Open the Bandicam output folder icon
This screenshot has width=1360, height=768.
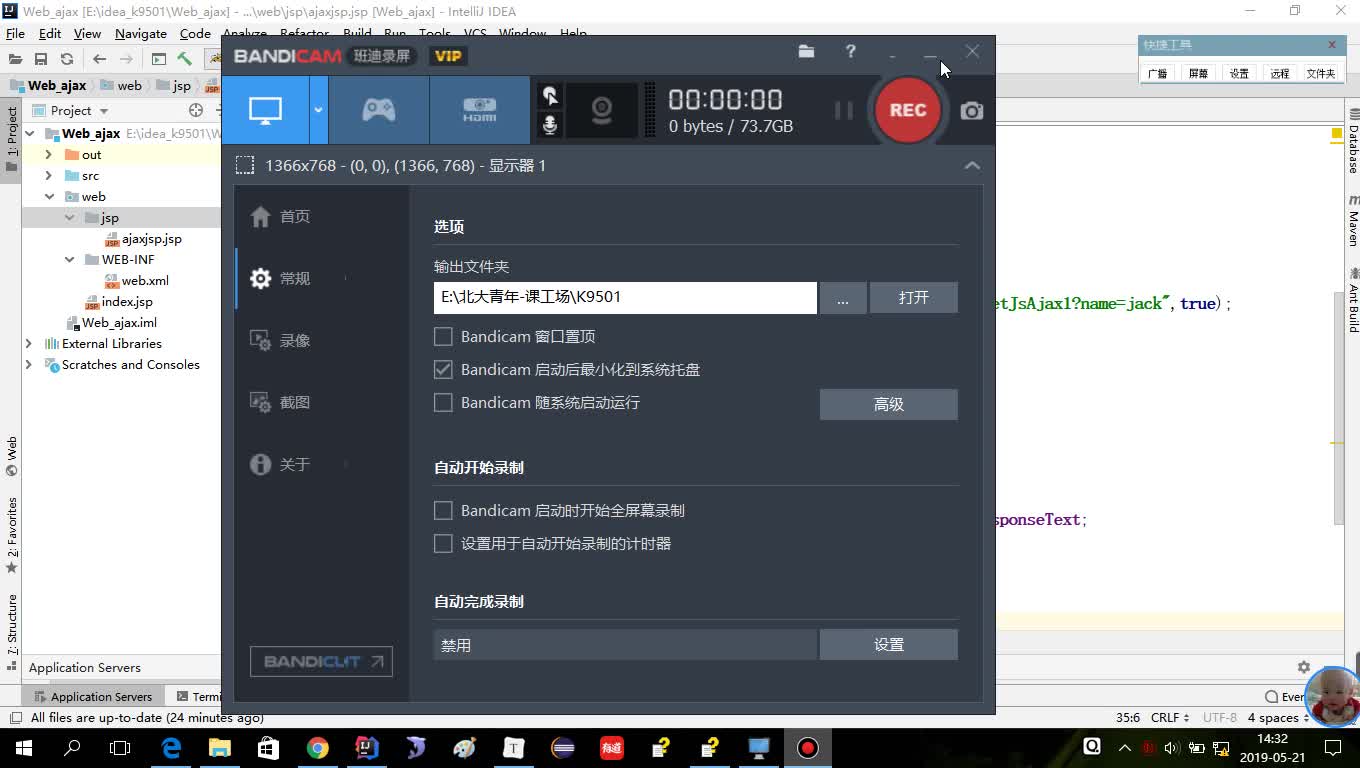coord(806,51)
